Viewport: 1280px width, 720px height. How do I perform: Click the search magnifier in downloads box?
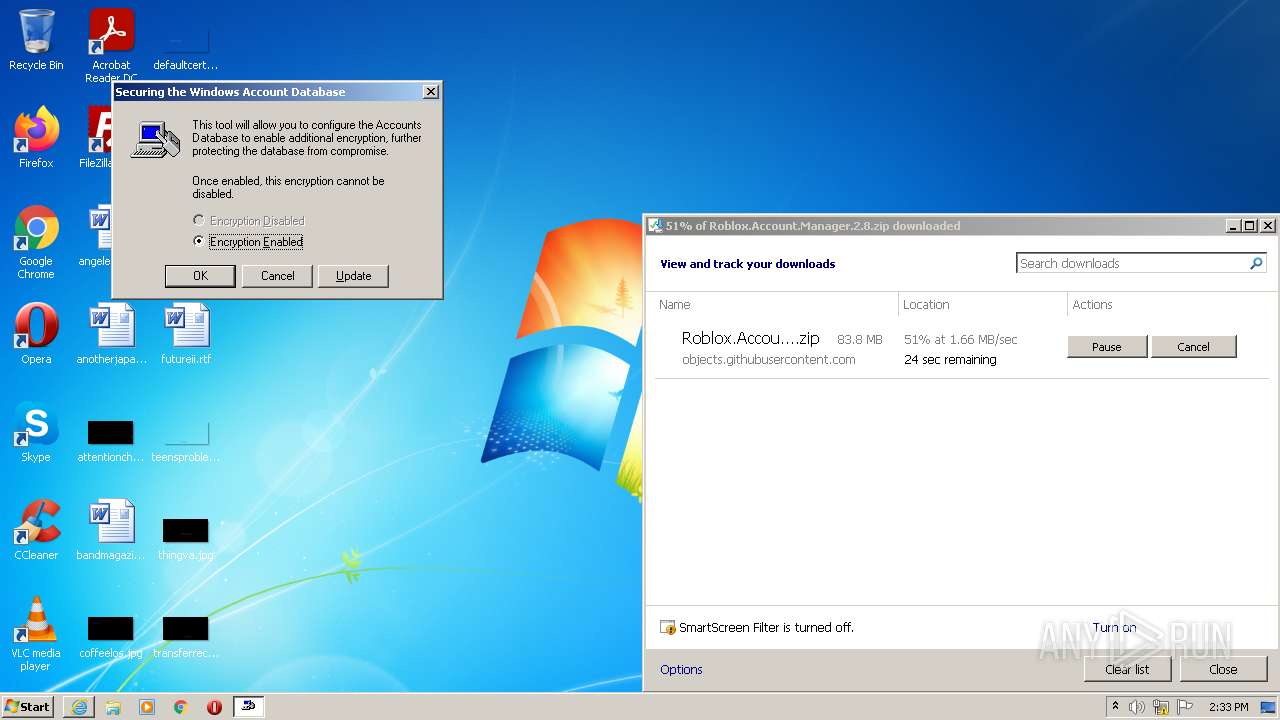[x=1256, y=263]
